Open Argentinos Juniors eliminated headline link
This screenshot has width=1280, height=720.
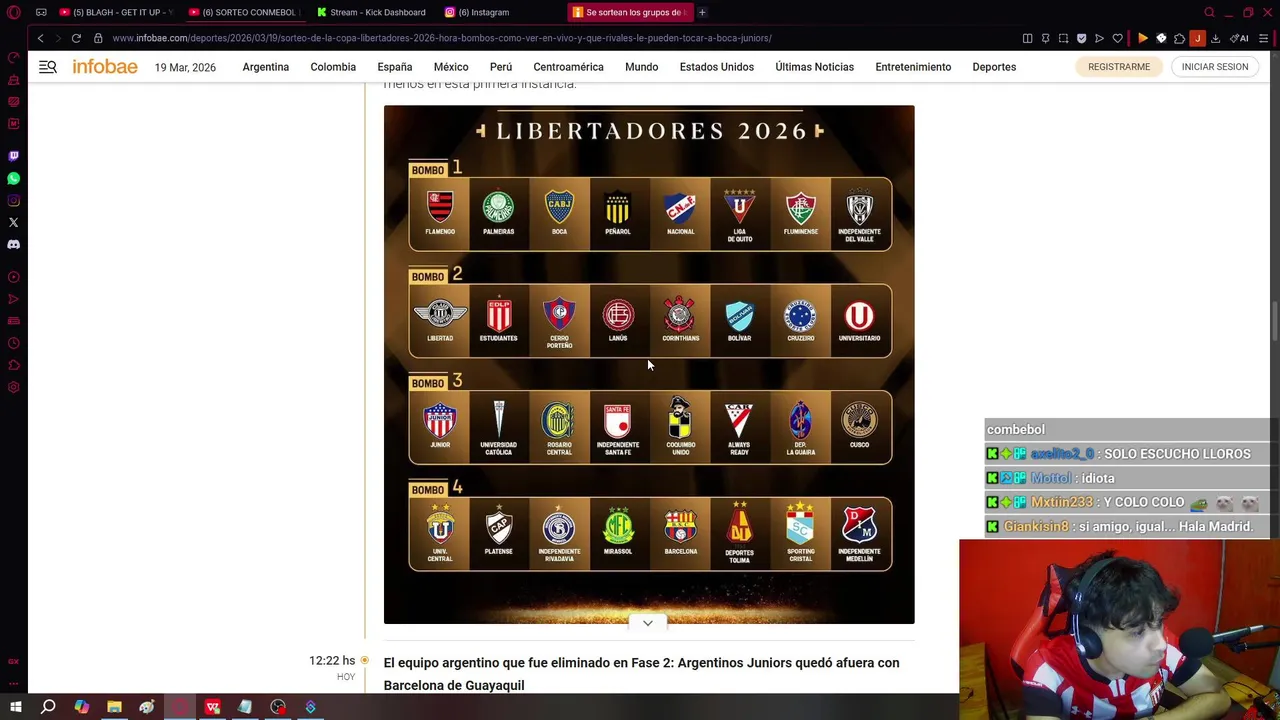(x=641, y=674)
